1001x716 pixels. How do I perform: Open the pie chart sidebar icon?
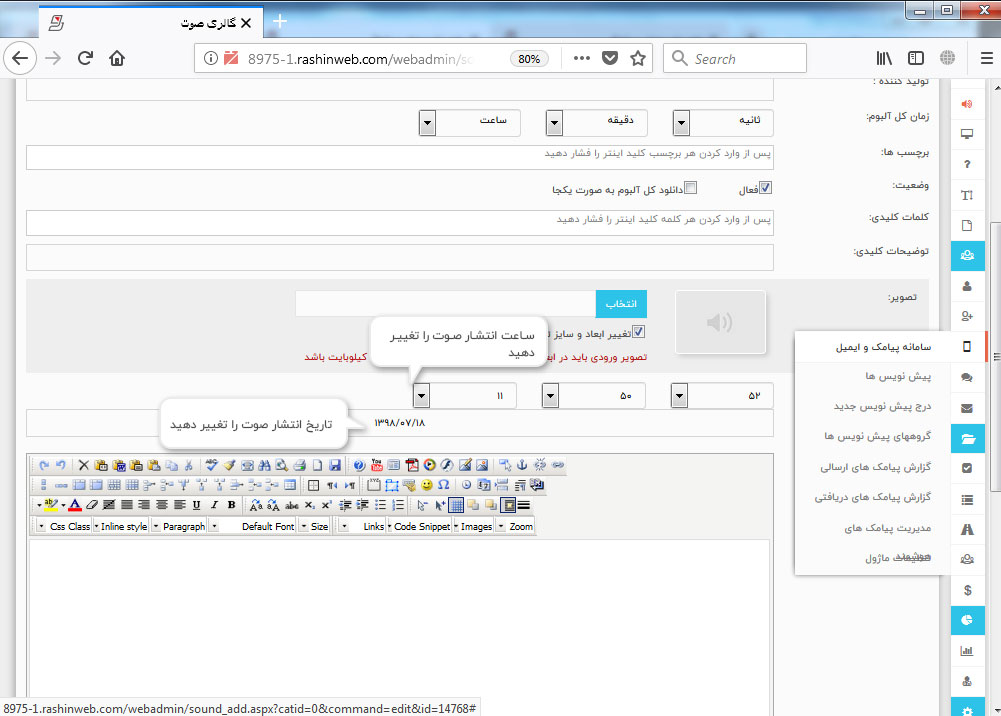coord(967,620)
